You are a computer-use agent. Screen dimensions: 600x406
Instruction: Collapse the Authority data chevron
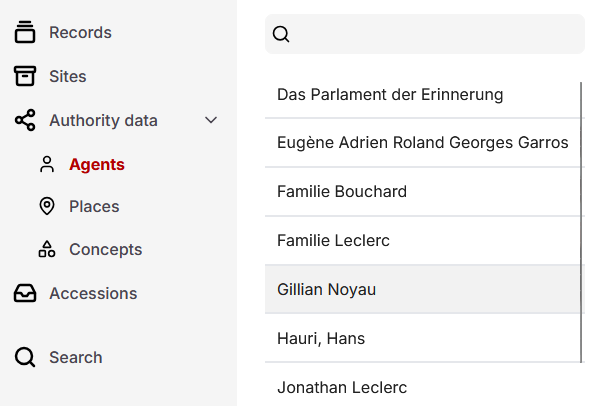(211, 120)
